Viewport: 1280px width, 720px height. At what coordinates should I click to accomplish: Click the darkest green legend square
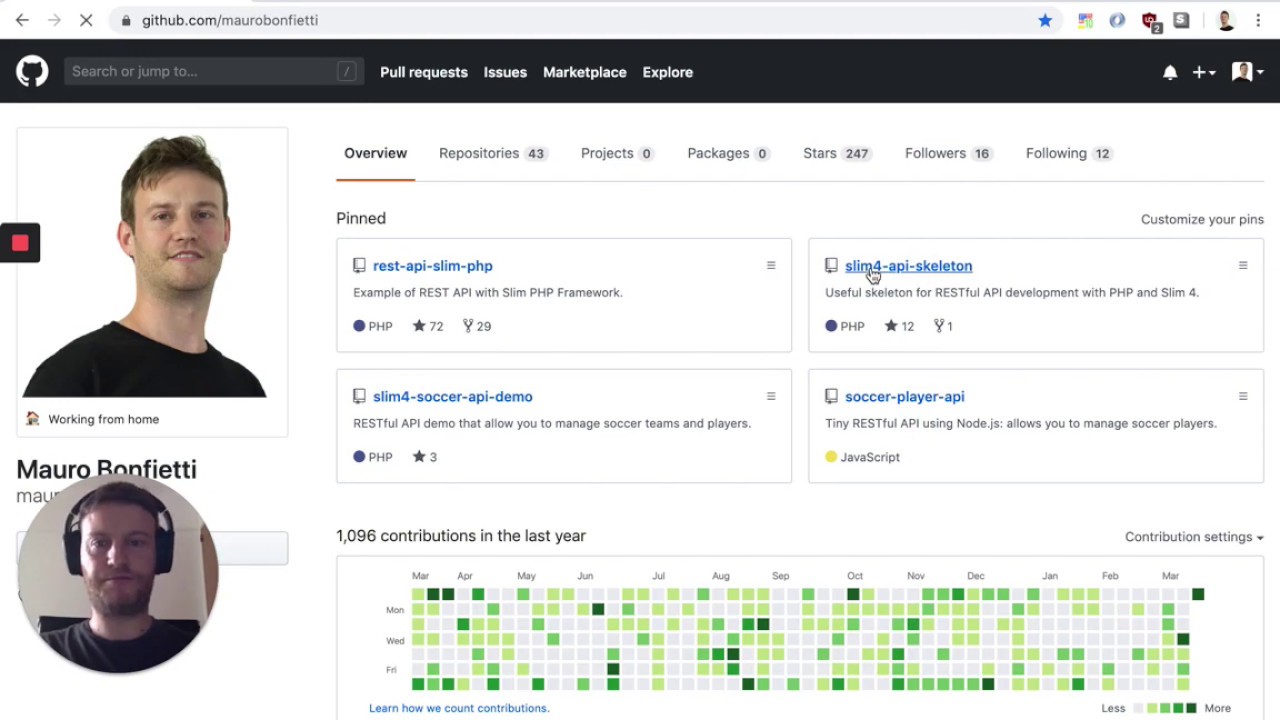1191,708
